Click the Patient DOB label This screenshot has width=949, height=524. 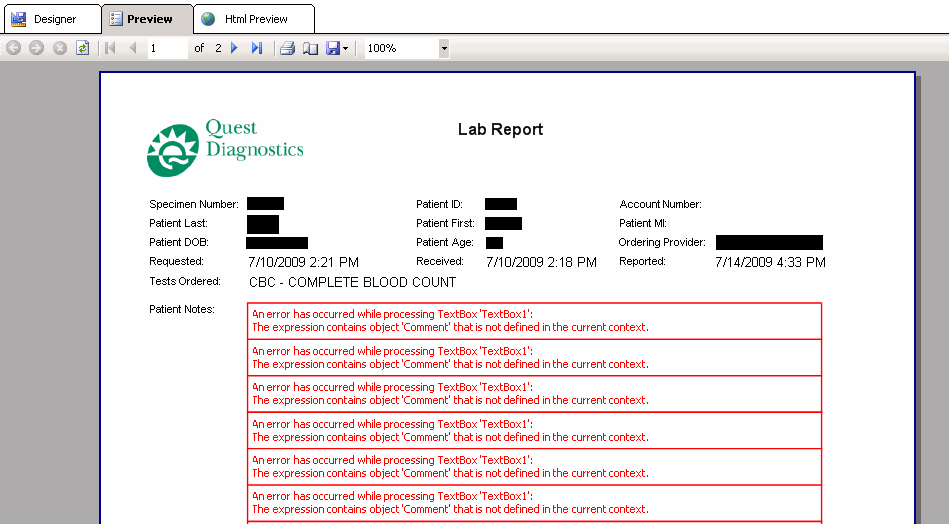[x=179, y=243]
